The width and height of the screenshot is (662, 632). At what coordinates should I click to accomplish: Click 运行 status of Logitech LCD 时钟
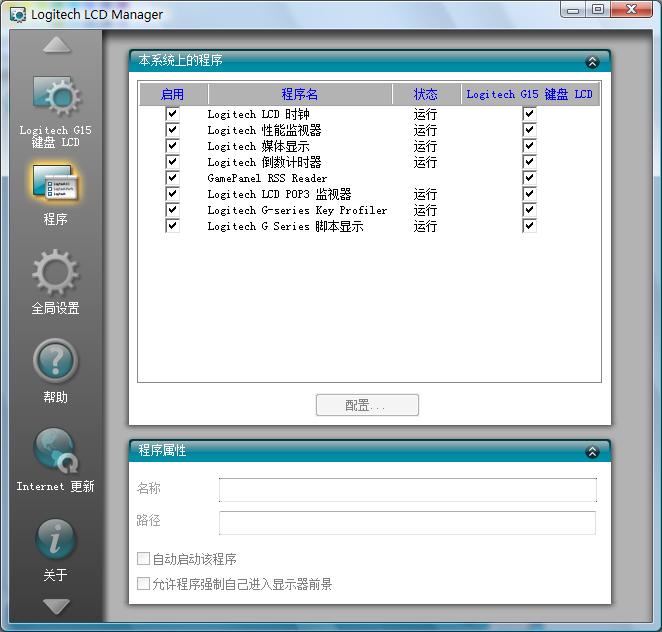425,114
